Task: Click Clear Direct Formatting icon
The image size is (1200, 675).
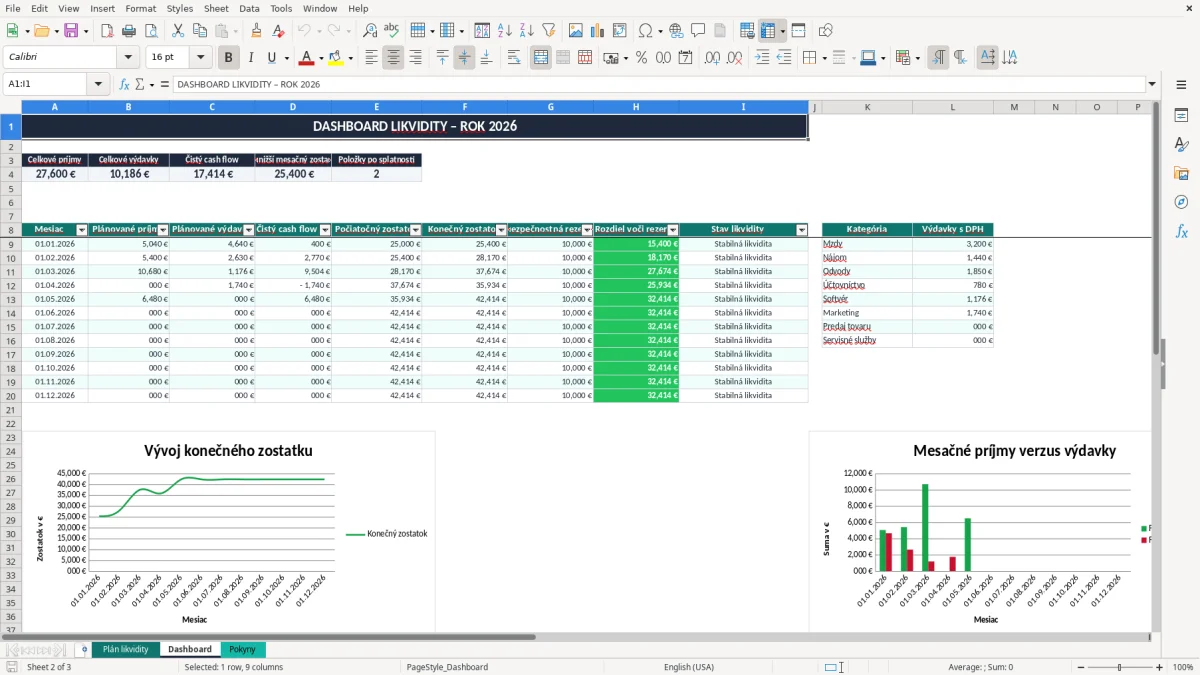Action: [x=278, y=31]
